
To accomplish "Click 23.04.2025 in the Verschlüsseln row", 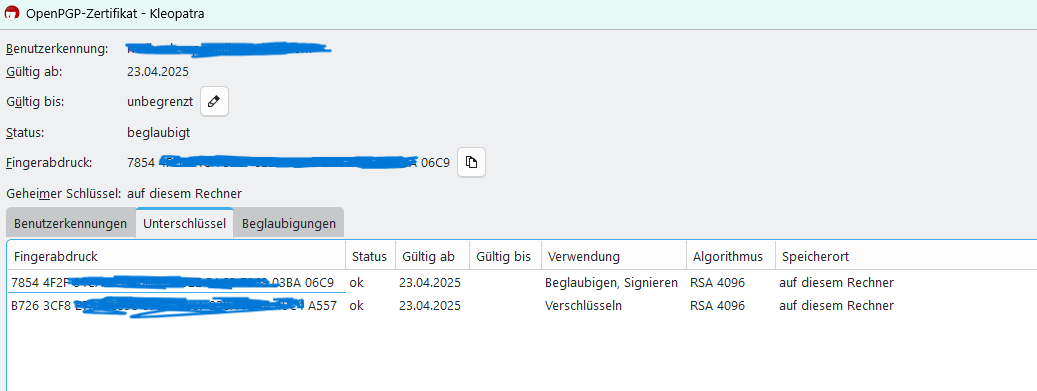I will 430,306.
